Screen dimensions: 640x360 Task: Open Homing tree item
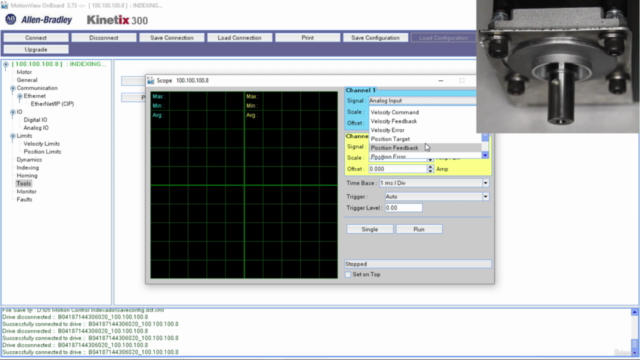(x=27, y=176)
